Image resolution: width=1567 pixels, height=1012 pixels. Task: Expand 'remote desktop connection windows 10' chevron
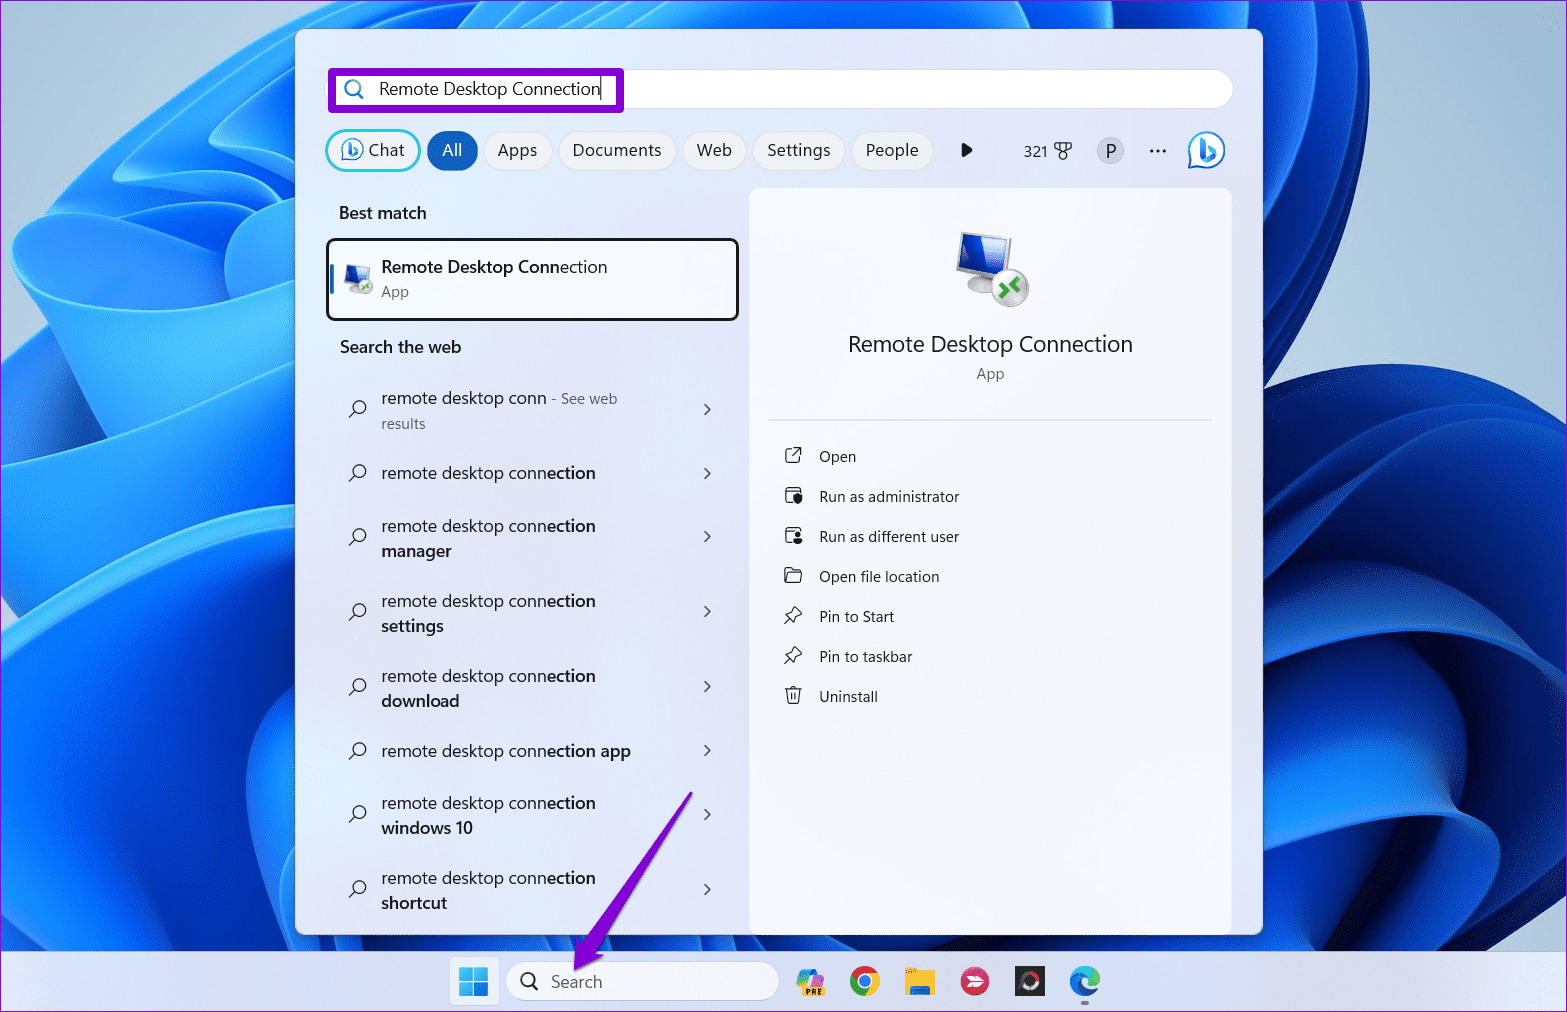pos(707,815)
